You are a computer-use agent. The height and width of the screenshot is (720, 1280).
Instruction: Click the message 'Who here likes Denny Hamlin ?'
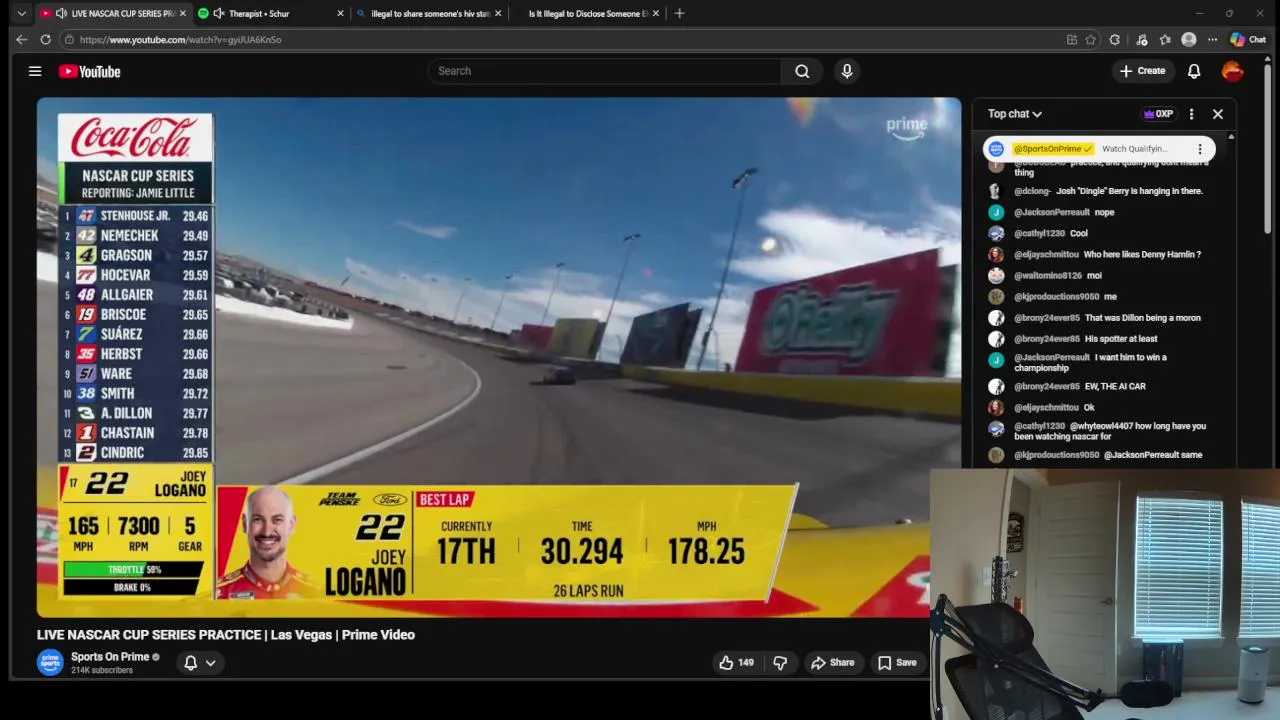point(1142,255)
